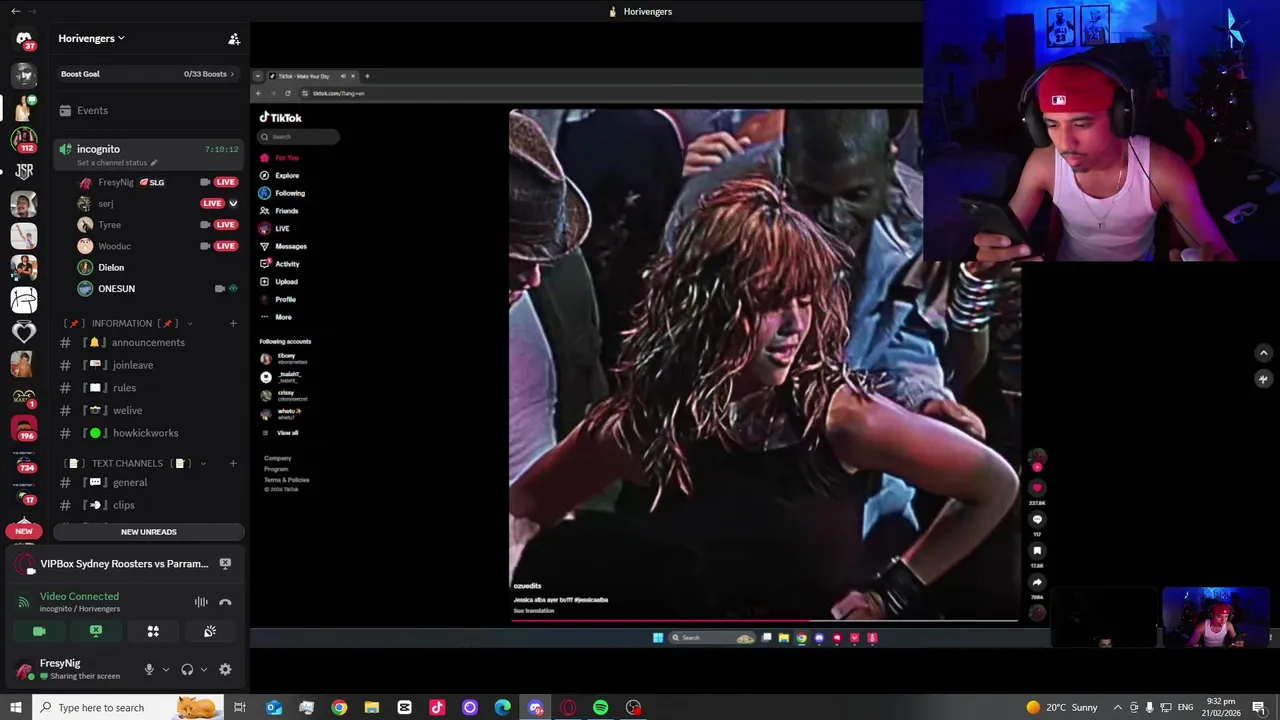This screenshot has height=720, width=1280.
Task: Edit incognito channel status pencil
Action: click(154, 162)
